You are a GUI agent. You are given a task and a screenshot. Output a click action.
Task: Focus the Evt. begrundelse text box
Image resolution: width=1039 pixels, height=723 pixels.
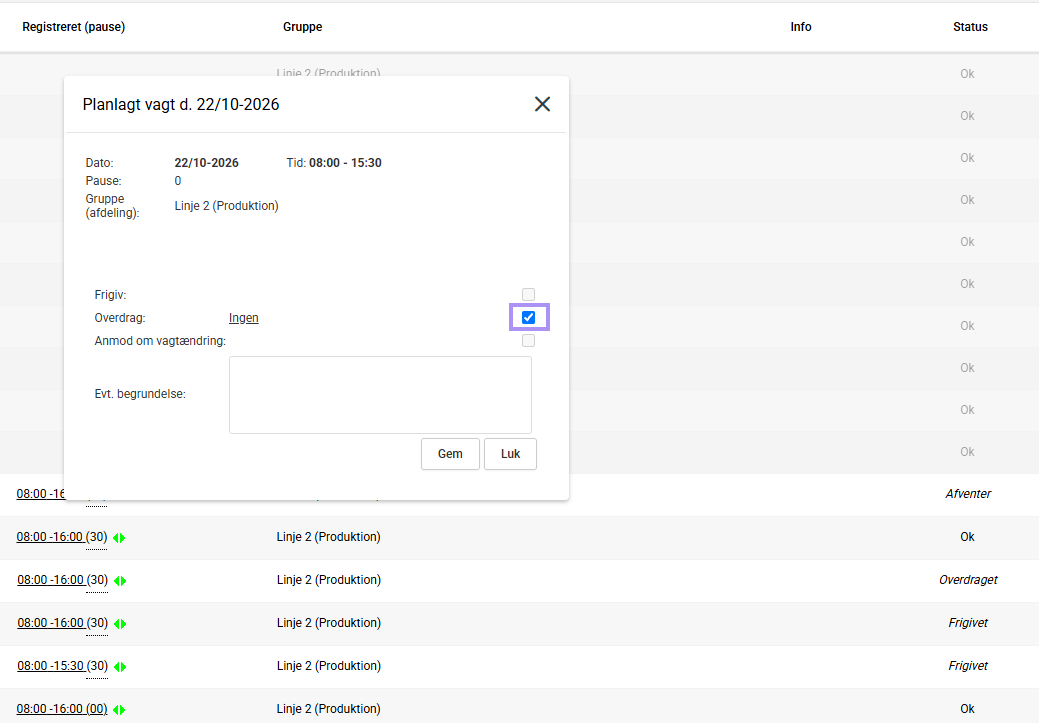380,395
